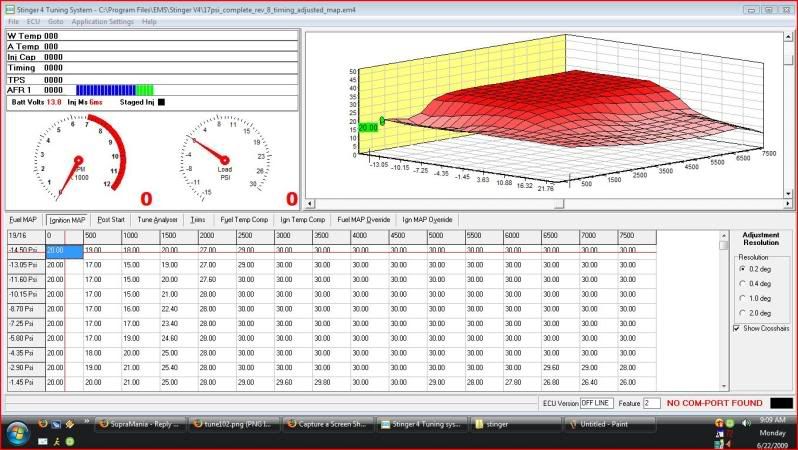This screenshot has height=450, width=798.
Task: Select the Ignition MAP tab
Action: (67, 220)
